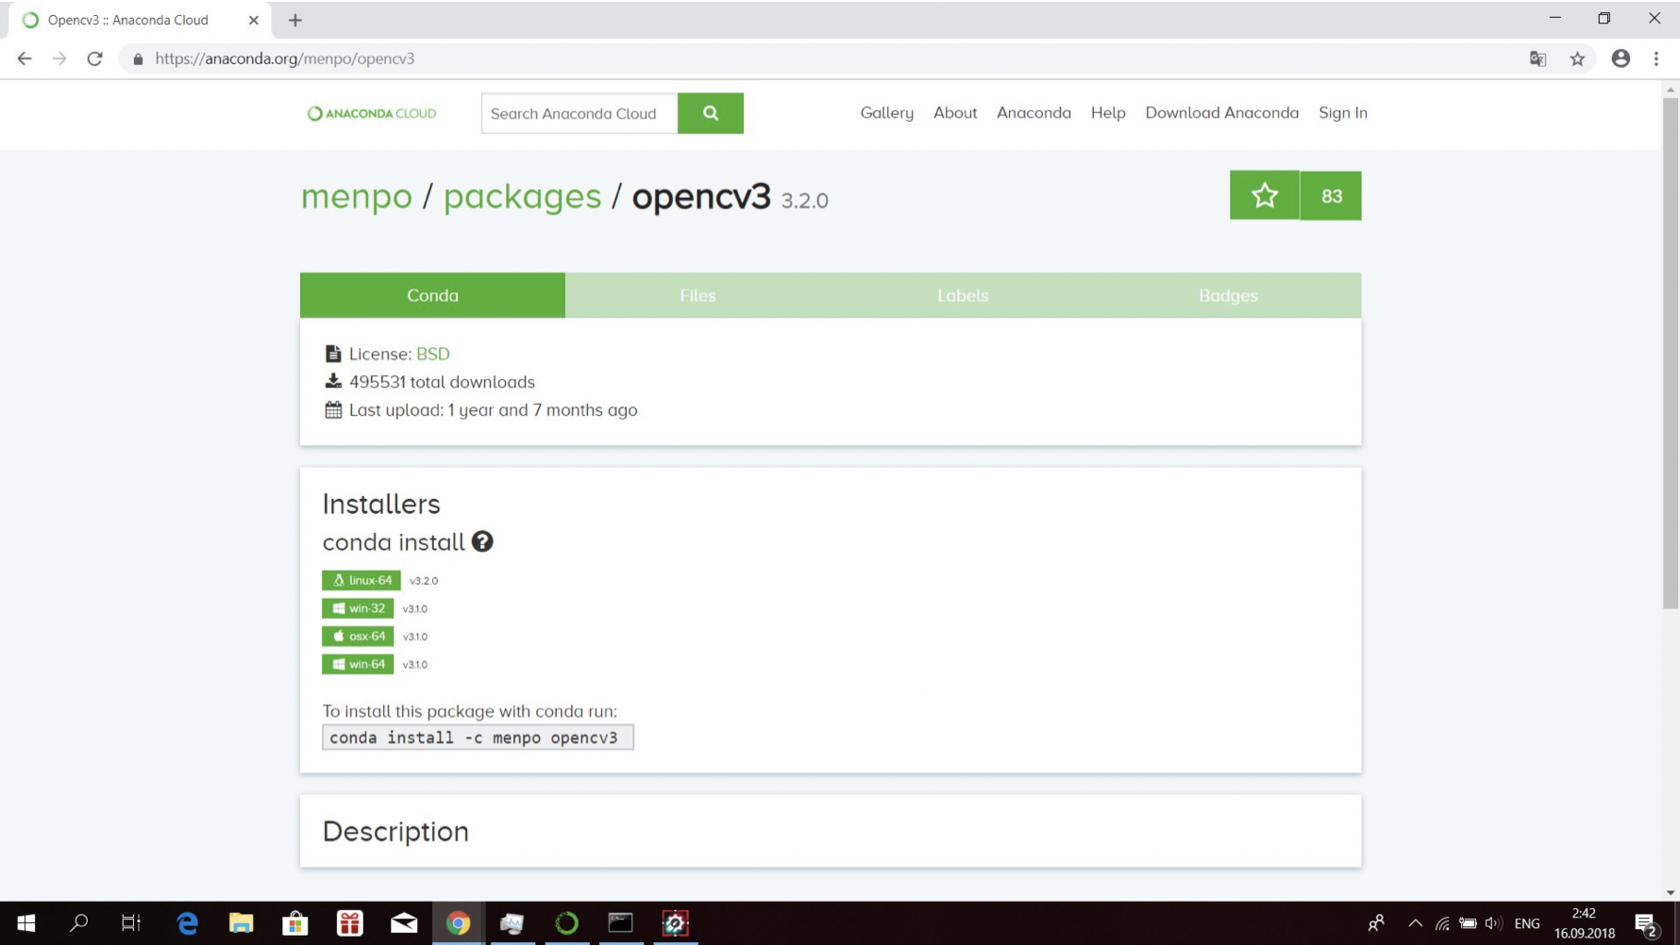Open the Chrome profile icon
The height and width of the screenshot is (945, 1680).
point(1620,59)
